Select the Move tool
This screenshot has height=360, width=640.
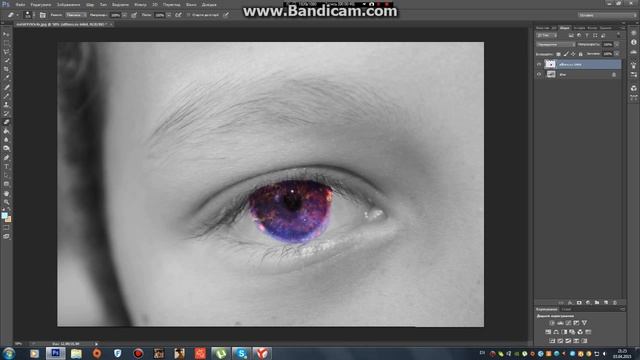click(x=6, y=34)
